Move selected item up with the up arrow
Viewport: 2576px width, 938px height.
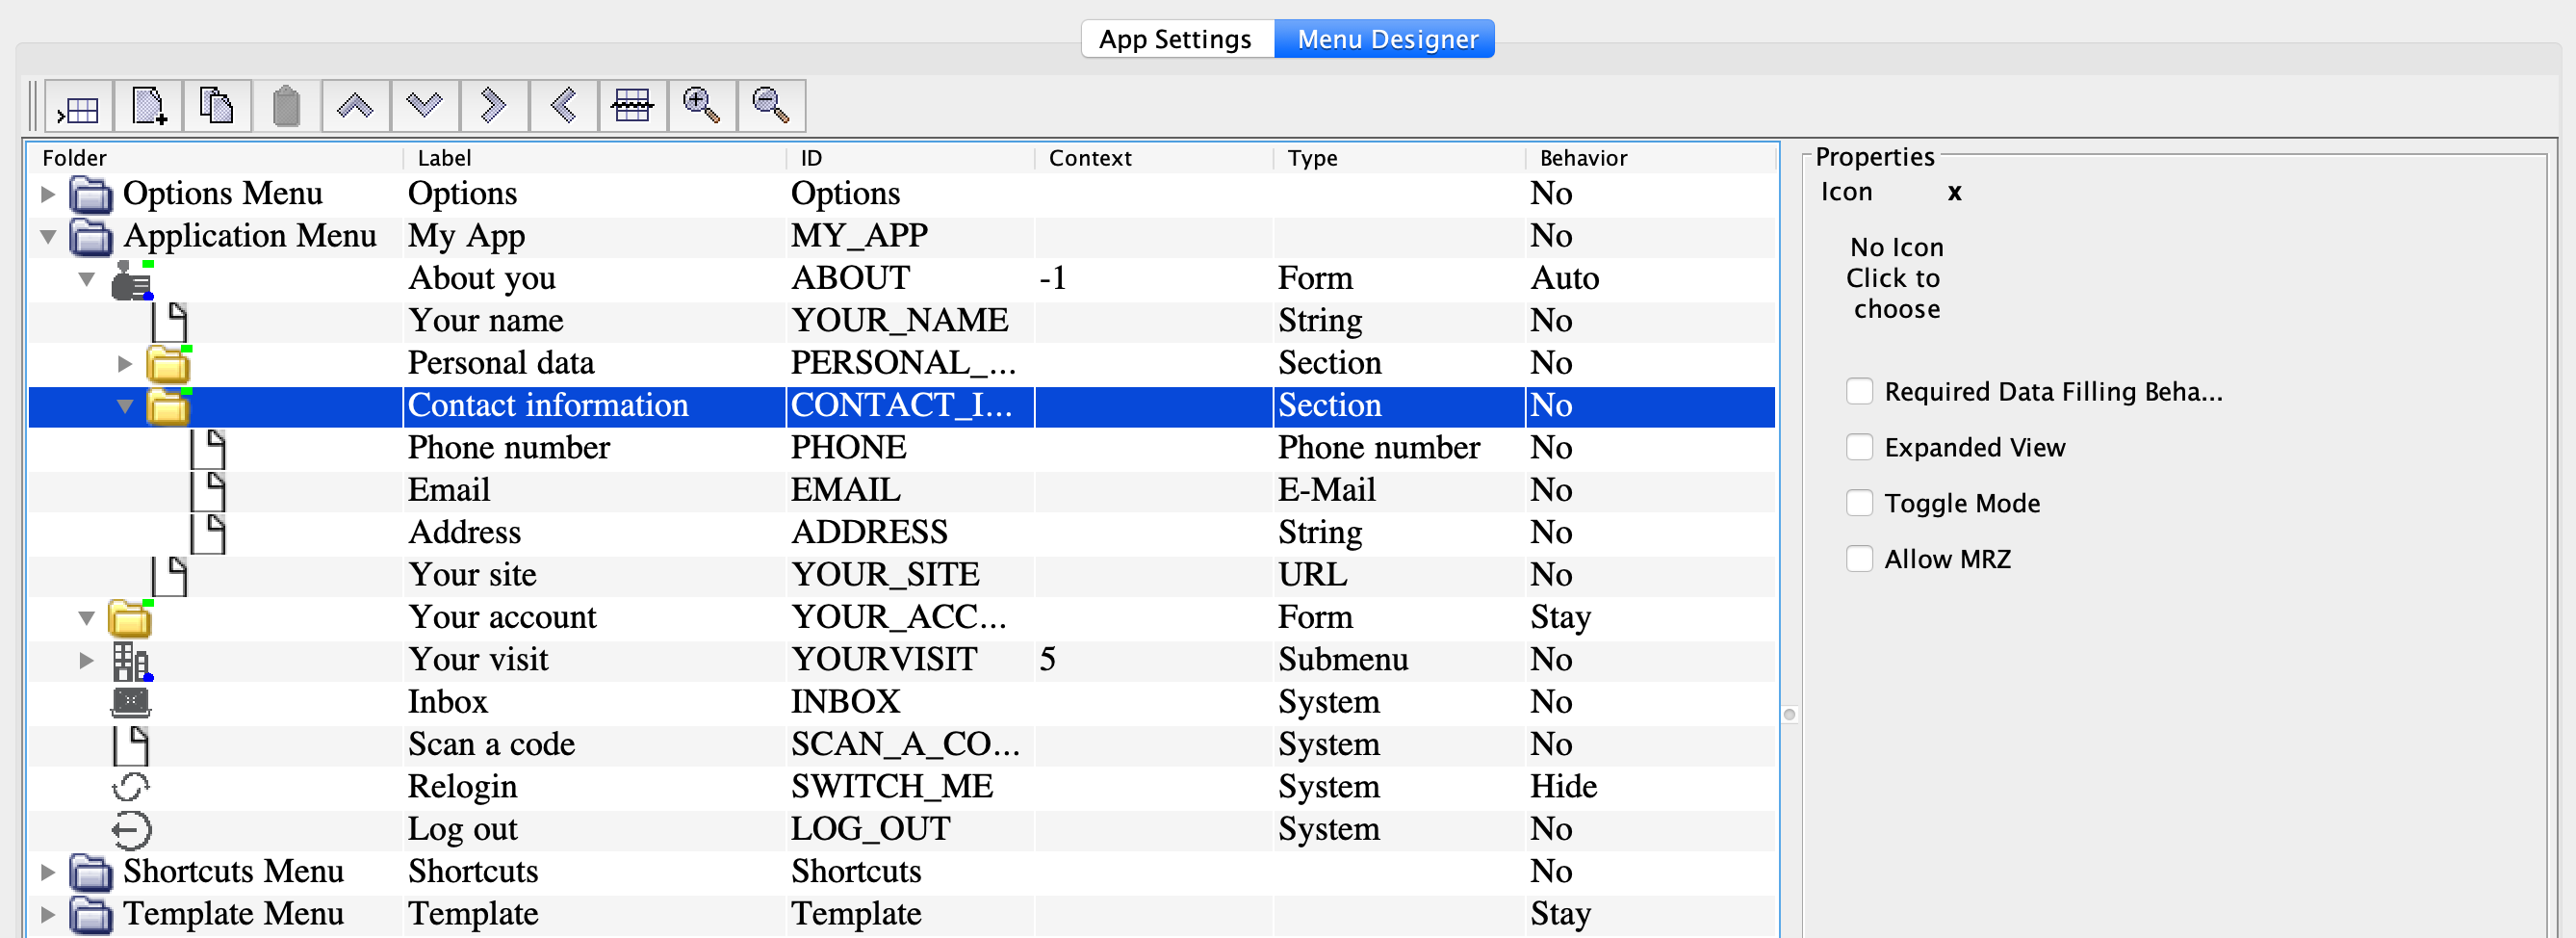tap(355, 105)
